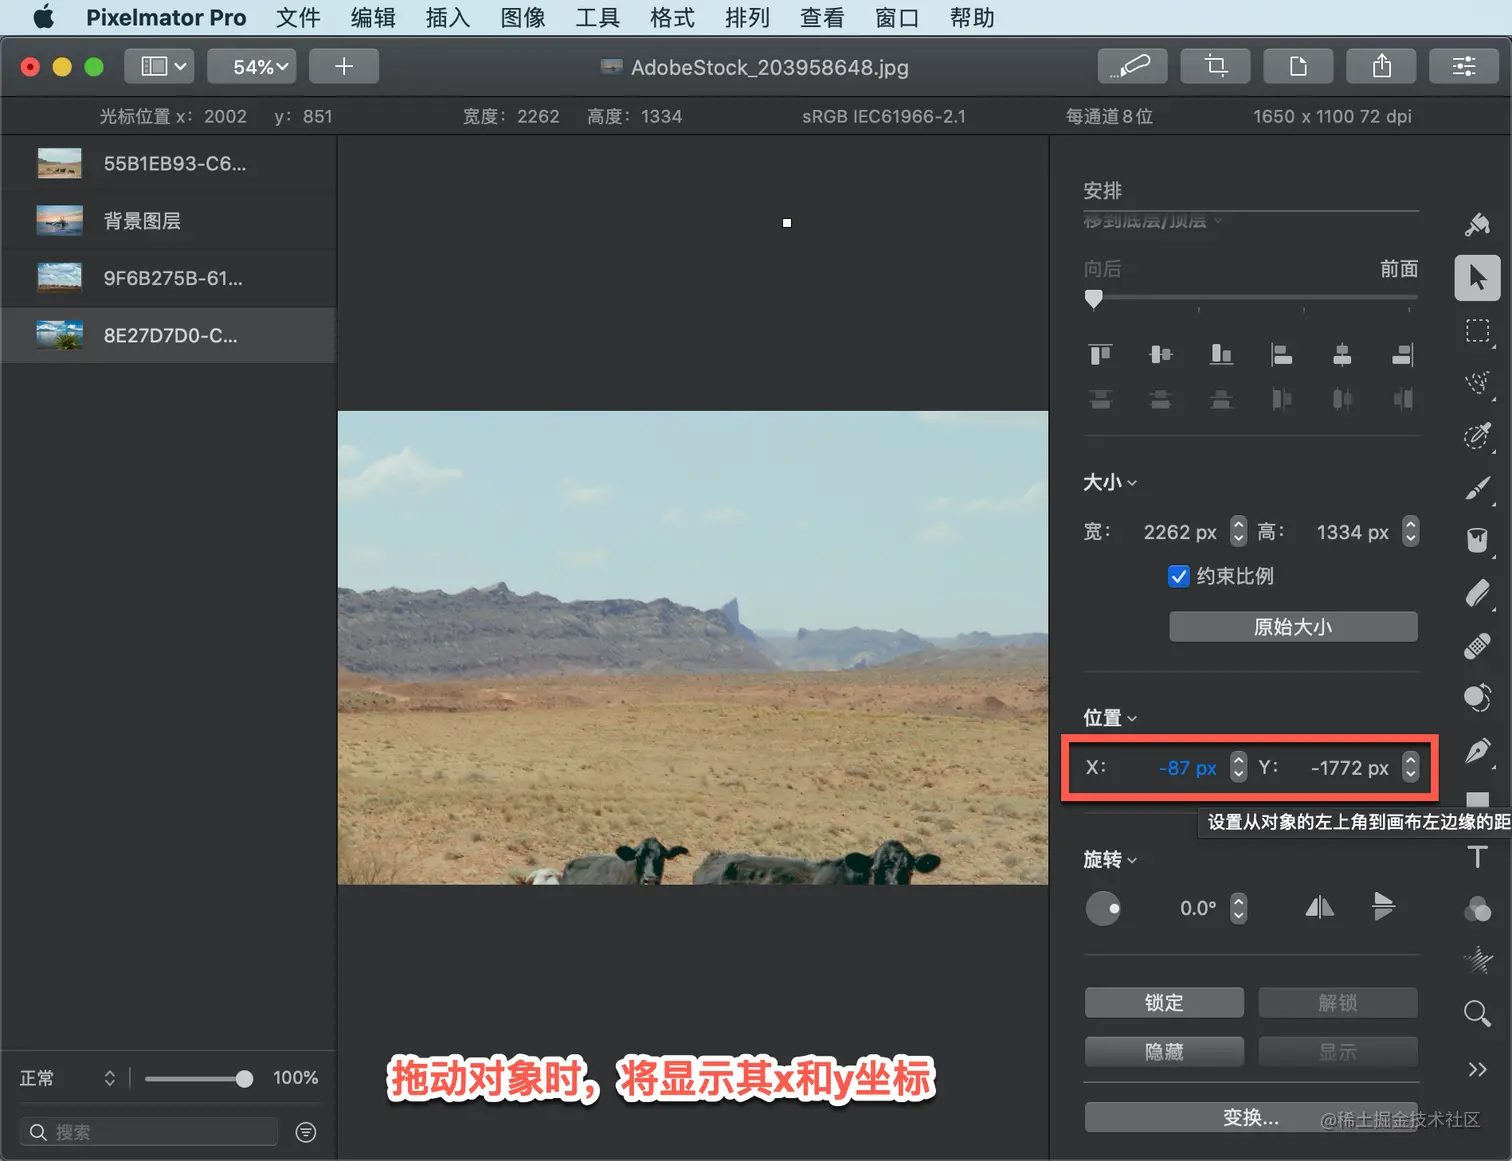This screenshot has width=1512, height=1161.
Task: Open the tool options sliders button
Action: click(x=1464, y=66)
